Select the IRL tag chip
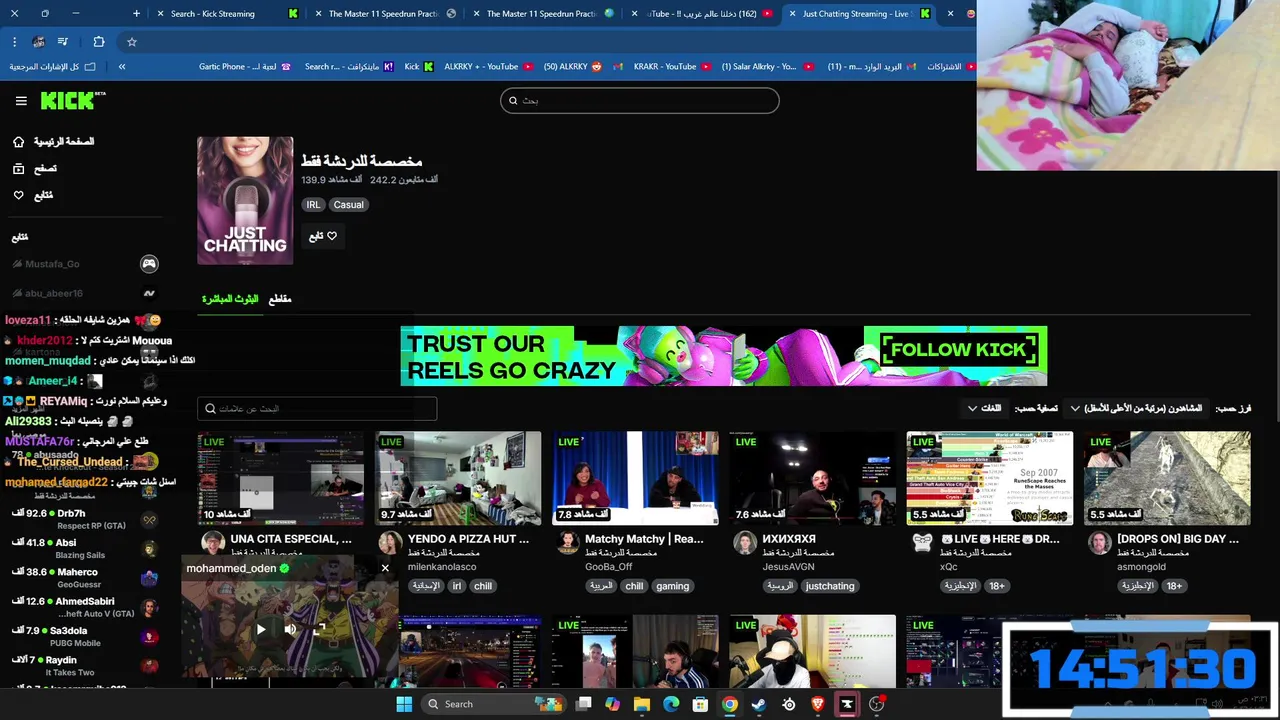This screenshot has height=720, width=1280. click(313, 205)
